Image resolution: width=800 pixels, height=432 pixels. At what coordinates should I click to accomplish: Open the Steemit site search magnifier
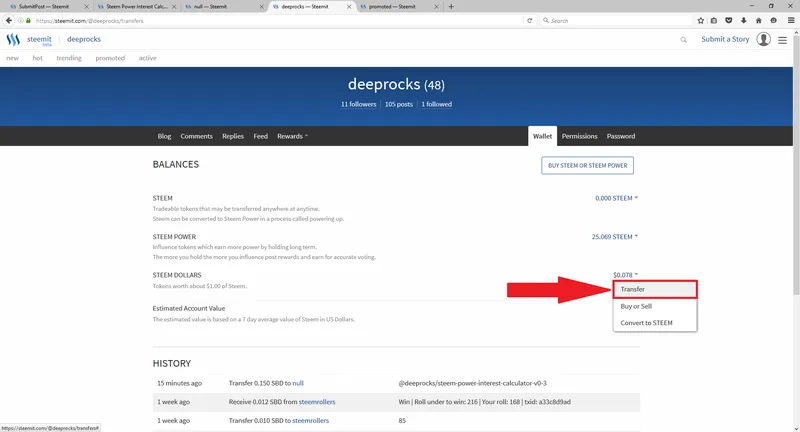tap(683, 40)
